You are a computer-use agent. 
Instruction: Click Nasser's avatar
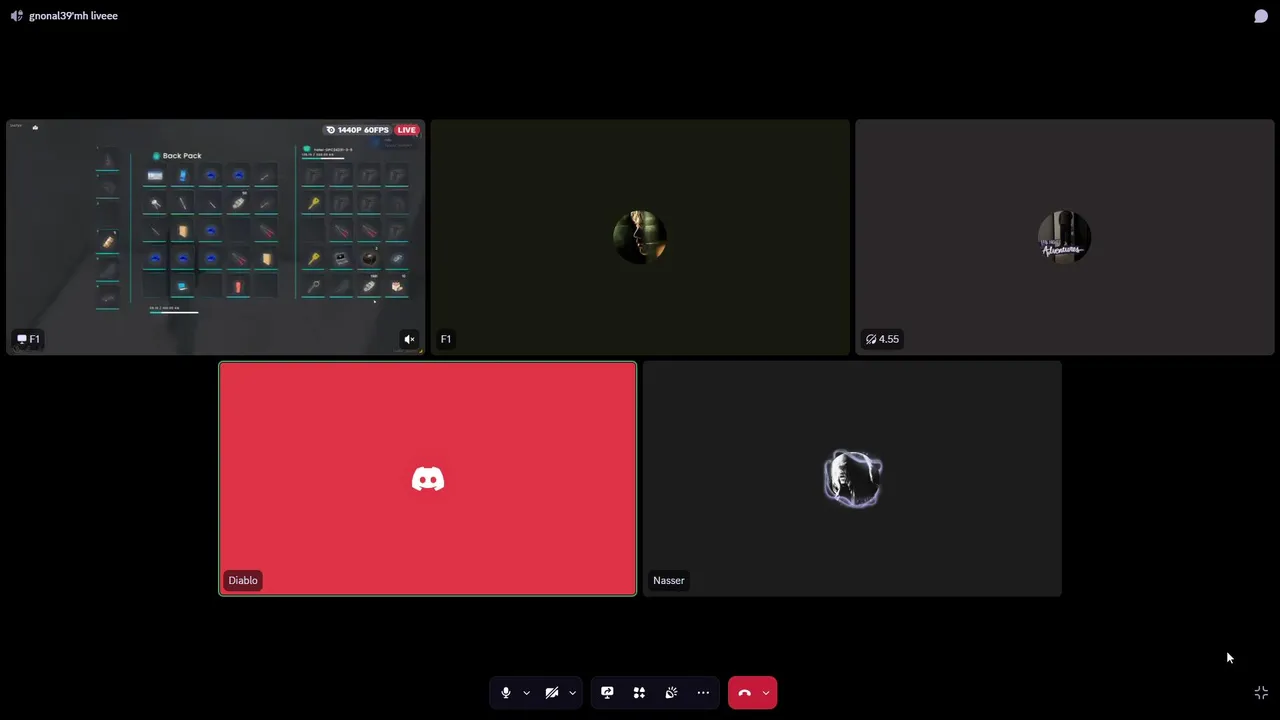[x=852, y=479]
